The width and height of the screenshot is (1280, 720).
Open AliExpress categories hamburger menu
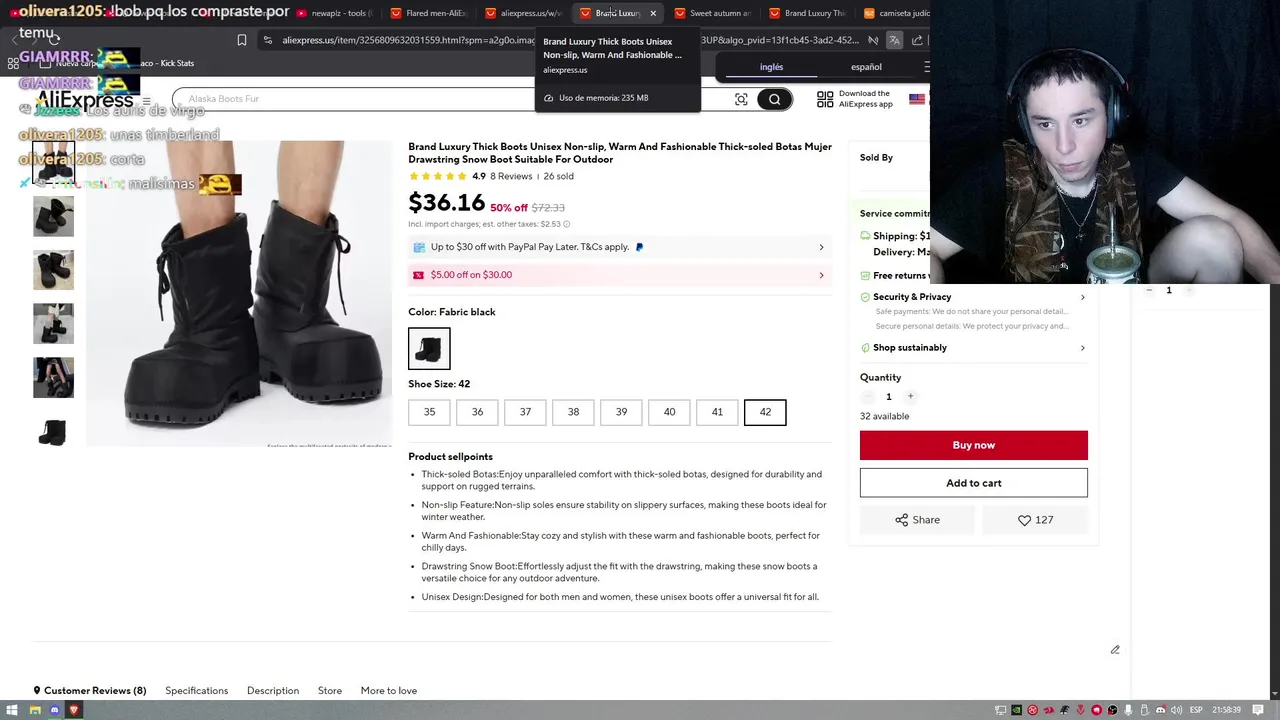click(146, 100)
